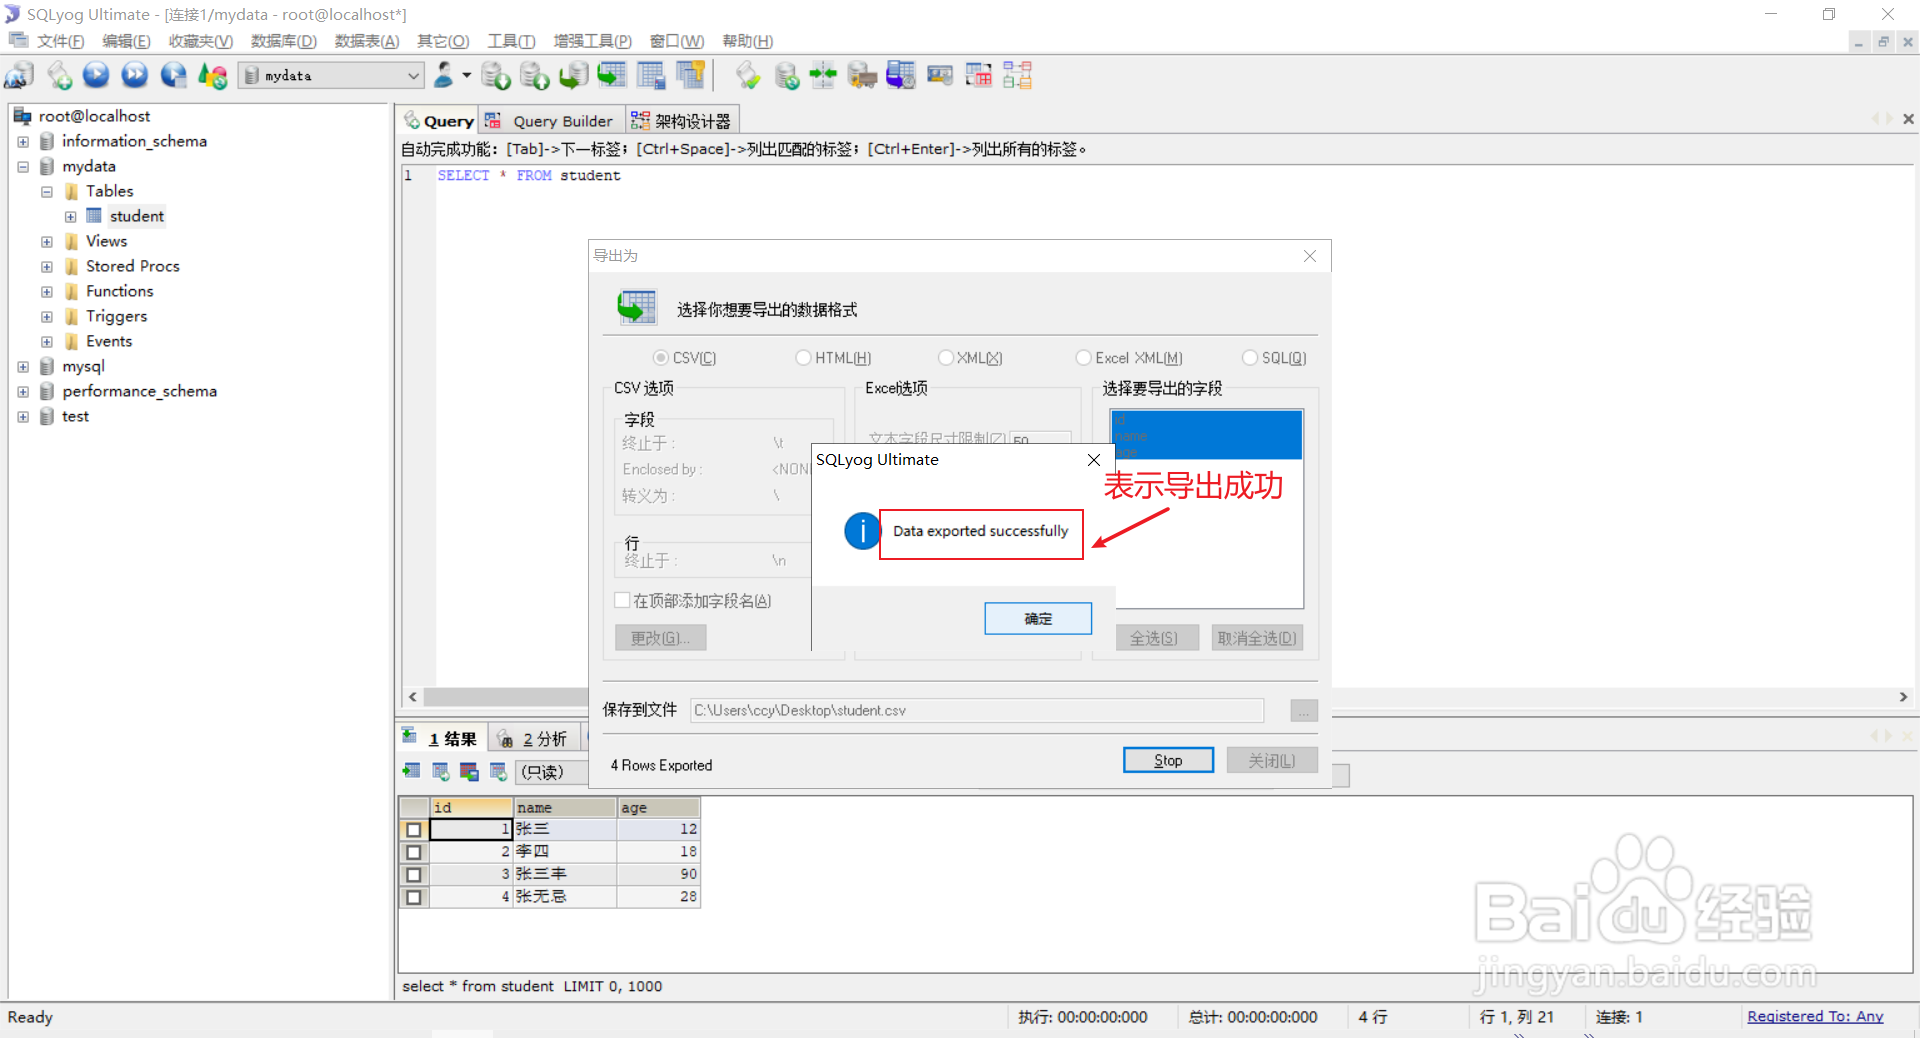The image size is (1920, 1038).
Task: Launch the Database Synchronization icon with refresh arrows
Action: click(786, 75)
